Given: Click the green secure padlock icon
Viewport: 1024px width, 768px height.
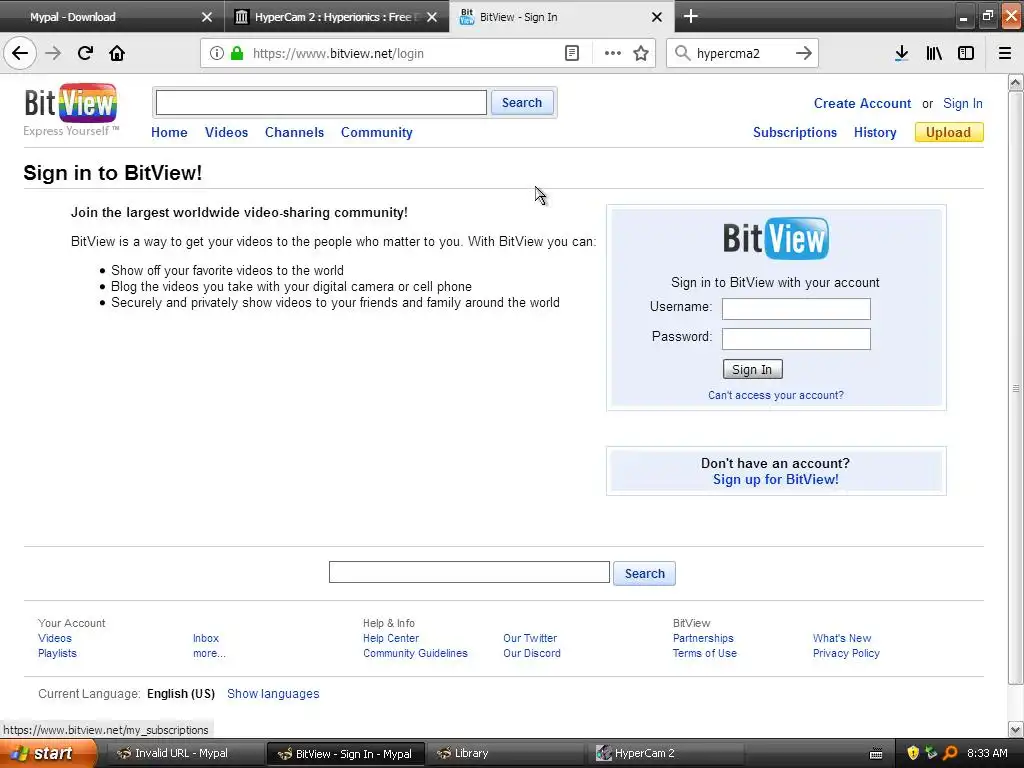Looking at the screenshot, I should tap(237, 53).
